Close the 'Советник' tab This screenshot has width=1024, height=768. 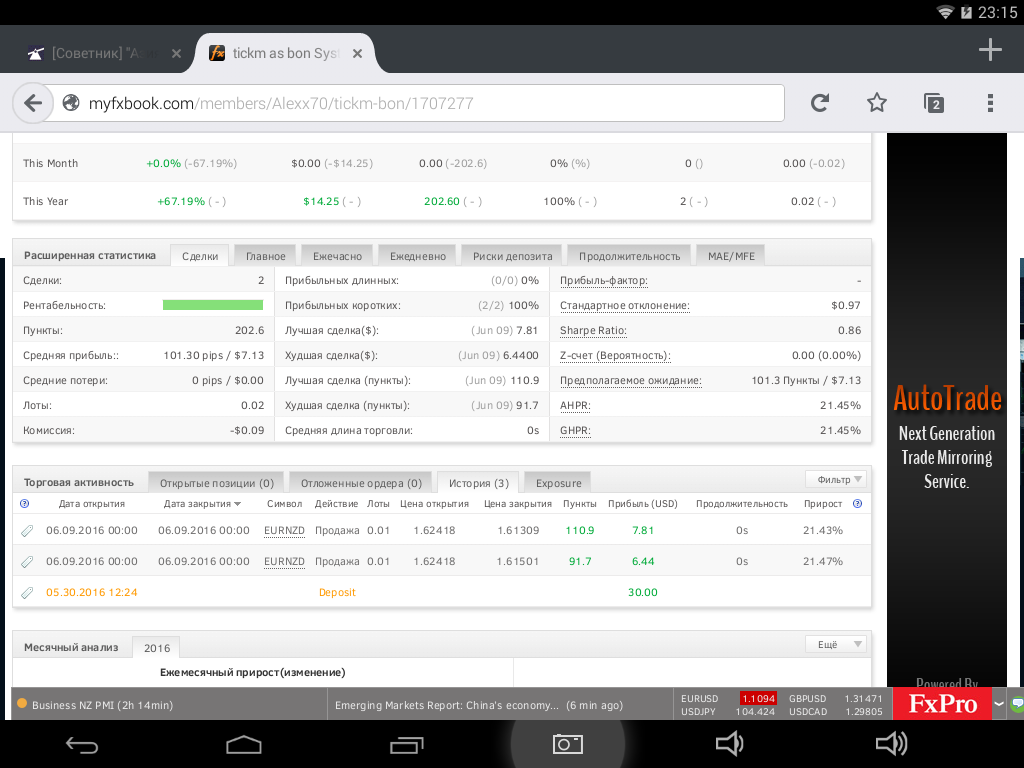pyautogui.click(x=176, y=54)
